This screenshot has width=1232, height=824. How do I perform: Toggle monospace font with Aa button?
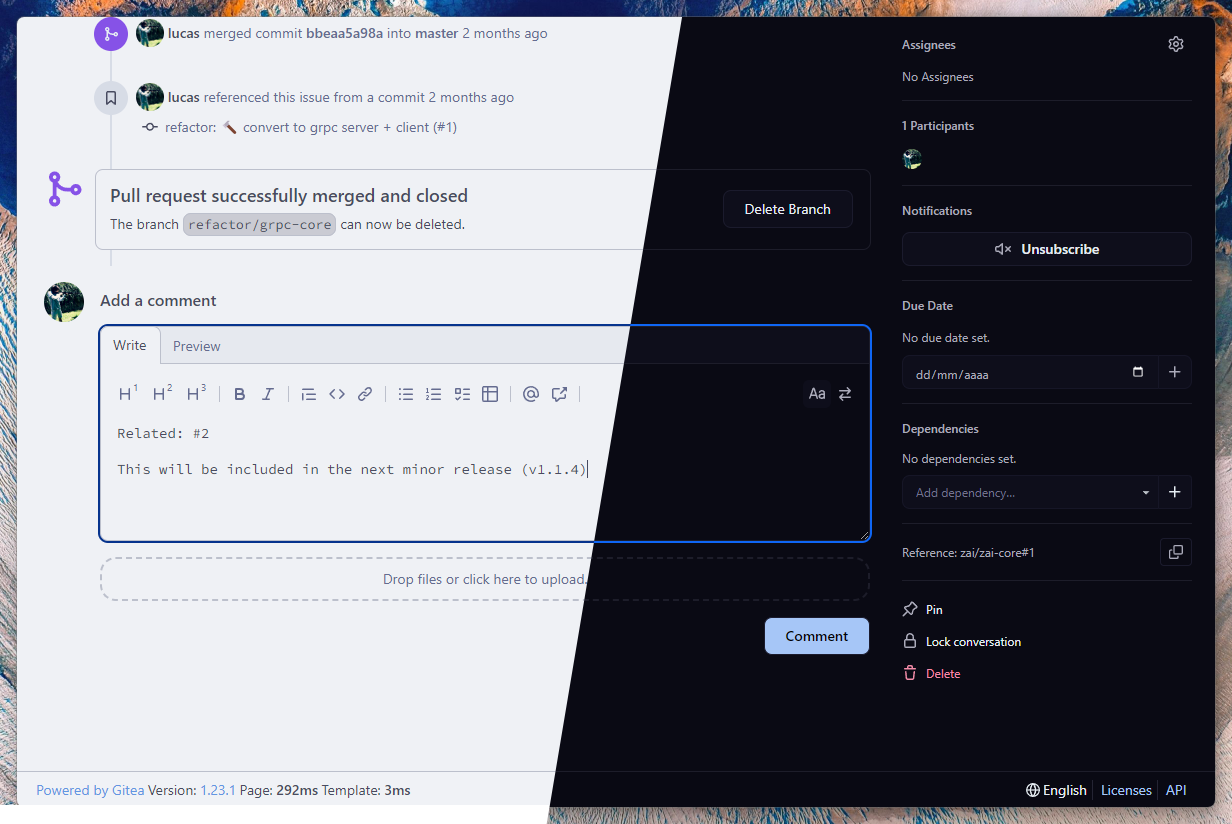(817, 394)
